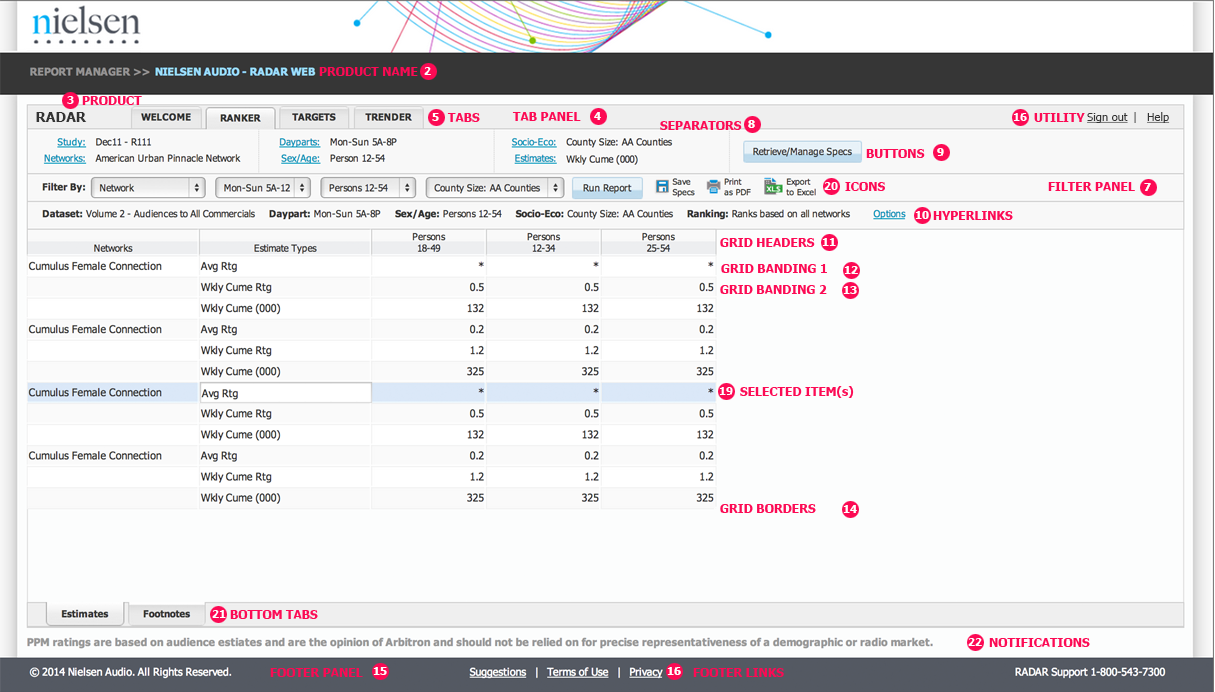This screenshot has height=692, width=1215.
Task: Switch to the Trender tab
Action: coord(389,117)
